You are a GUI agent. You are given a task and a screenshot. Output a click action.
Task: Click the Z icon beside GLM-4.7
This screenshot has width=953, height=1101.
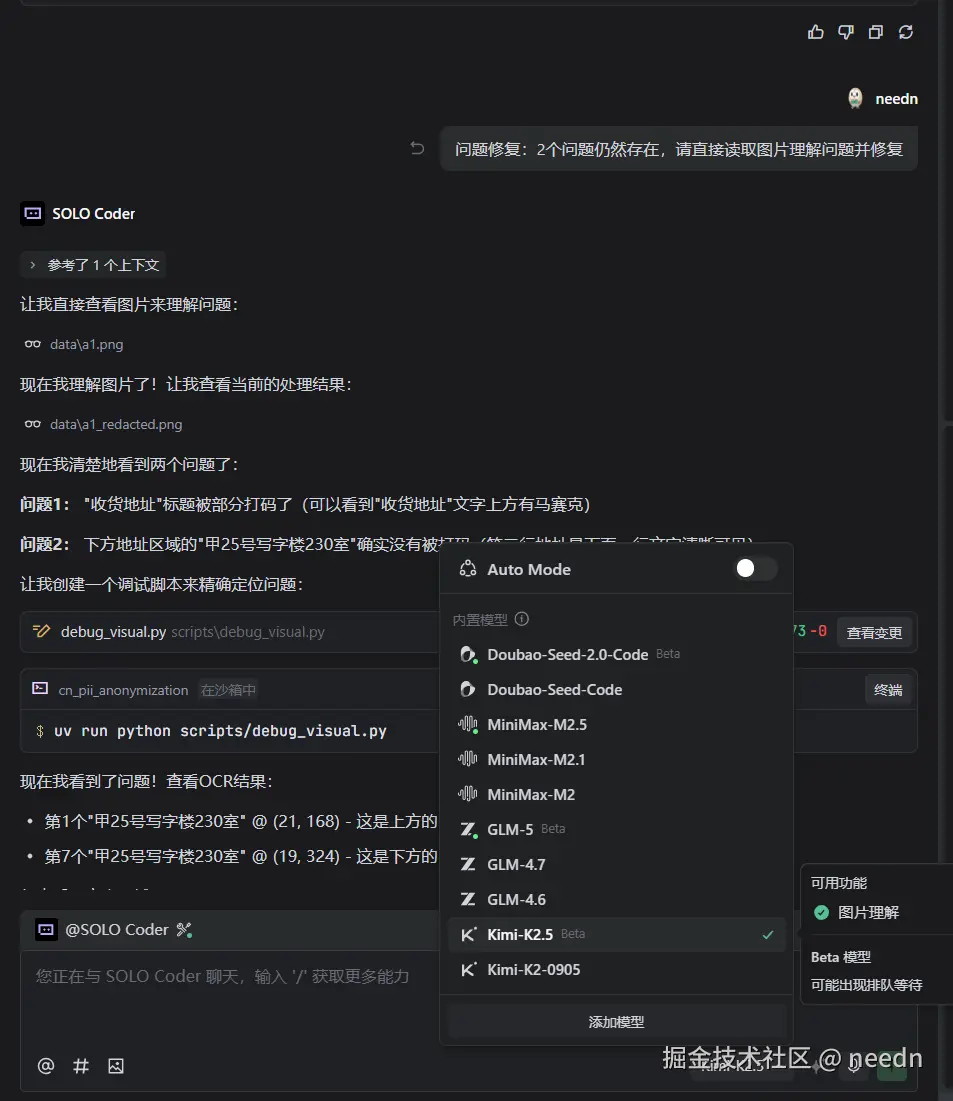tap(468, 864)
